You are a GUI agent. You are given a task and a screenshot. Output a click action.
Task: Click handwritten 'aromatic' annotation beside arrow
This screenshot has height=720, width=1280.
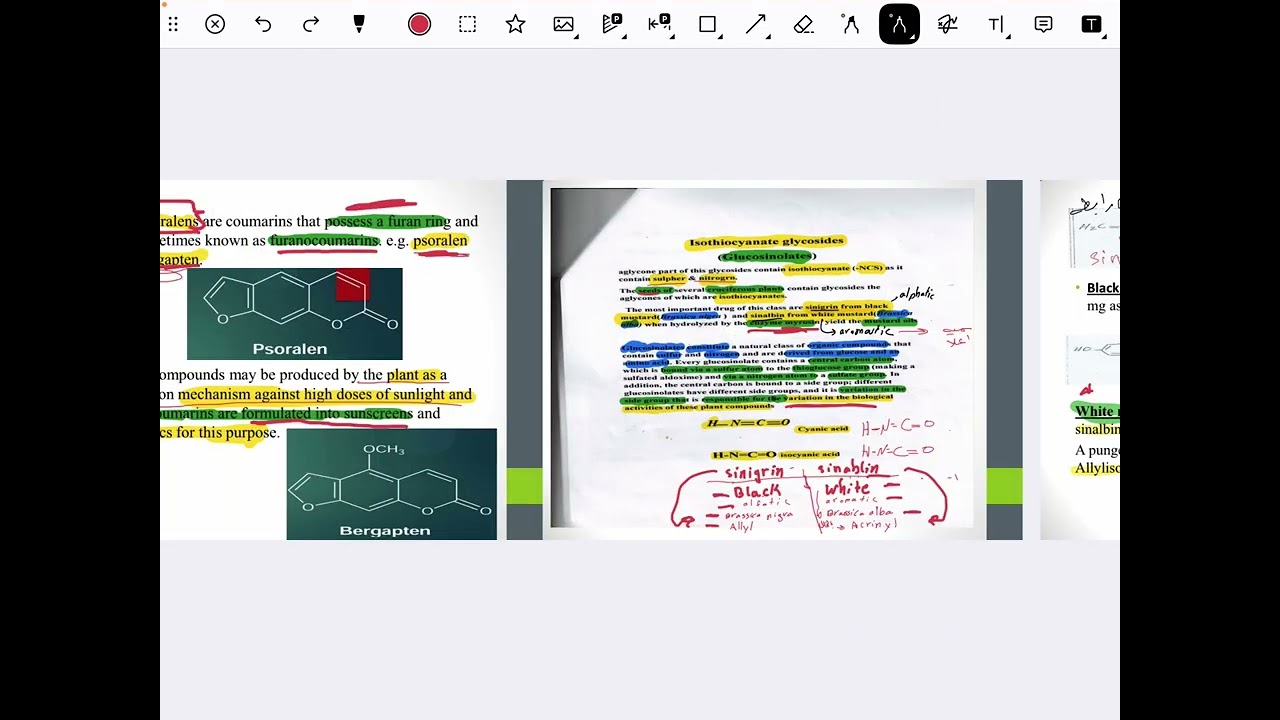pyautogui.click(x=866, y=331)
